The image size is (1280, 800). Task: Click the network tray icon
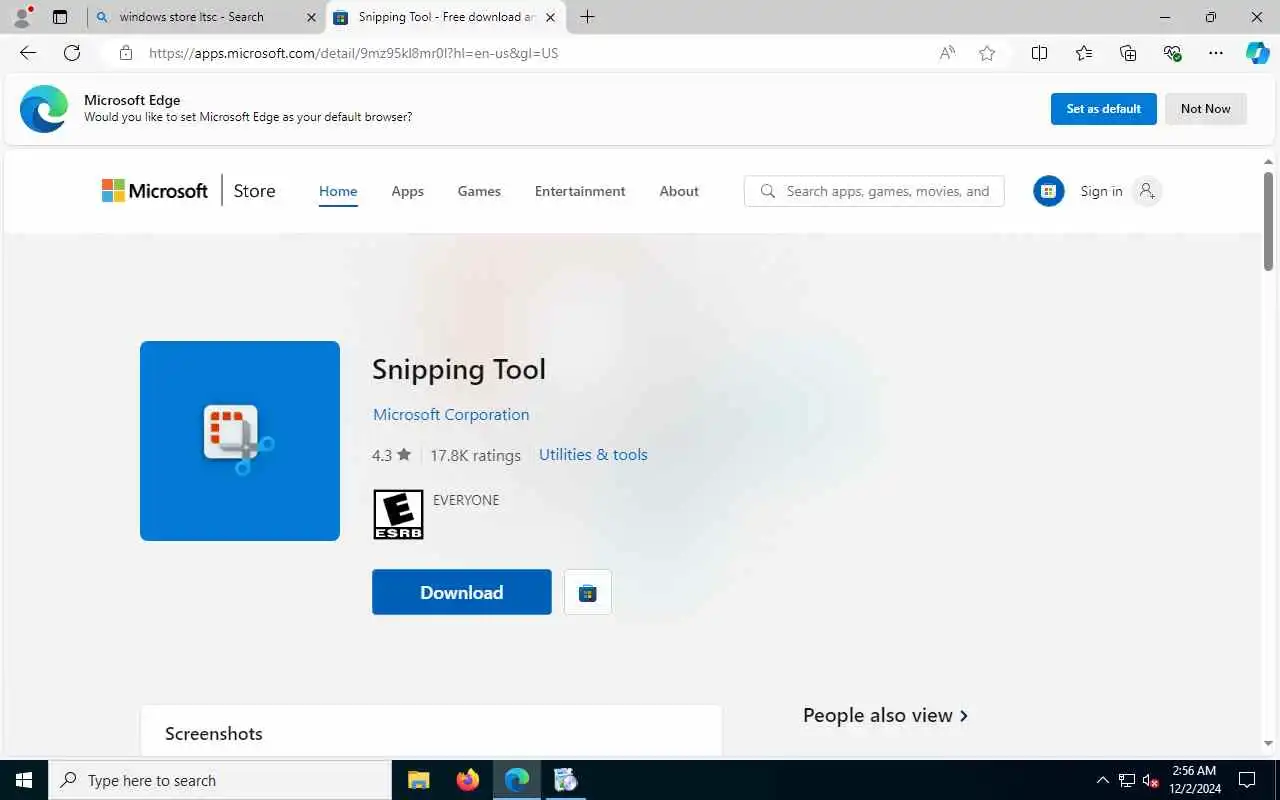pyautogui.click(x=1127, y=780)
